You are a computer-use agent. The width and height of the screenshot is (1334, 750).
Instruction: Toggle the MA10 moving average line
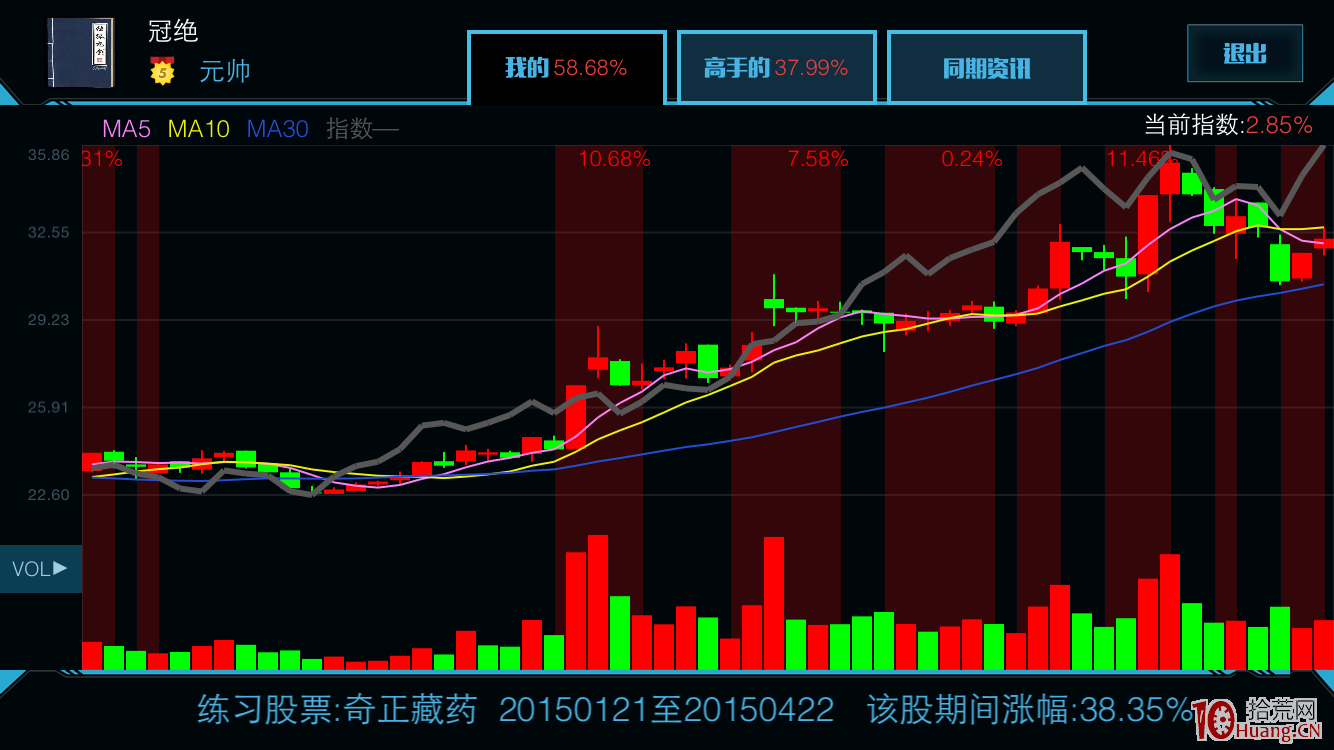[198, 130]
